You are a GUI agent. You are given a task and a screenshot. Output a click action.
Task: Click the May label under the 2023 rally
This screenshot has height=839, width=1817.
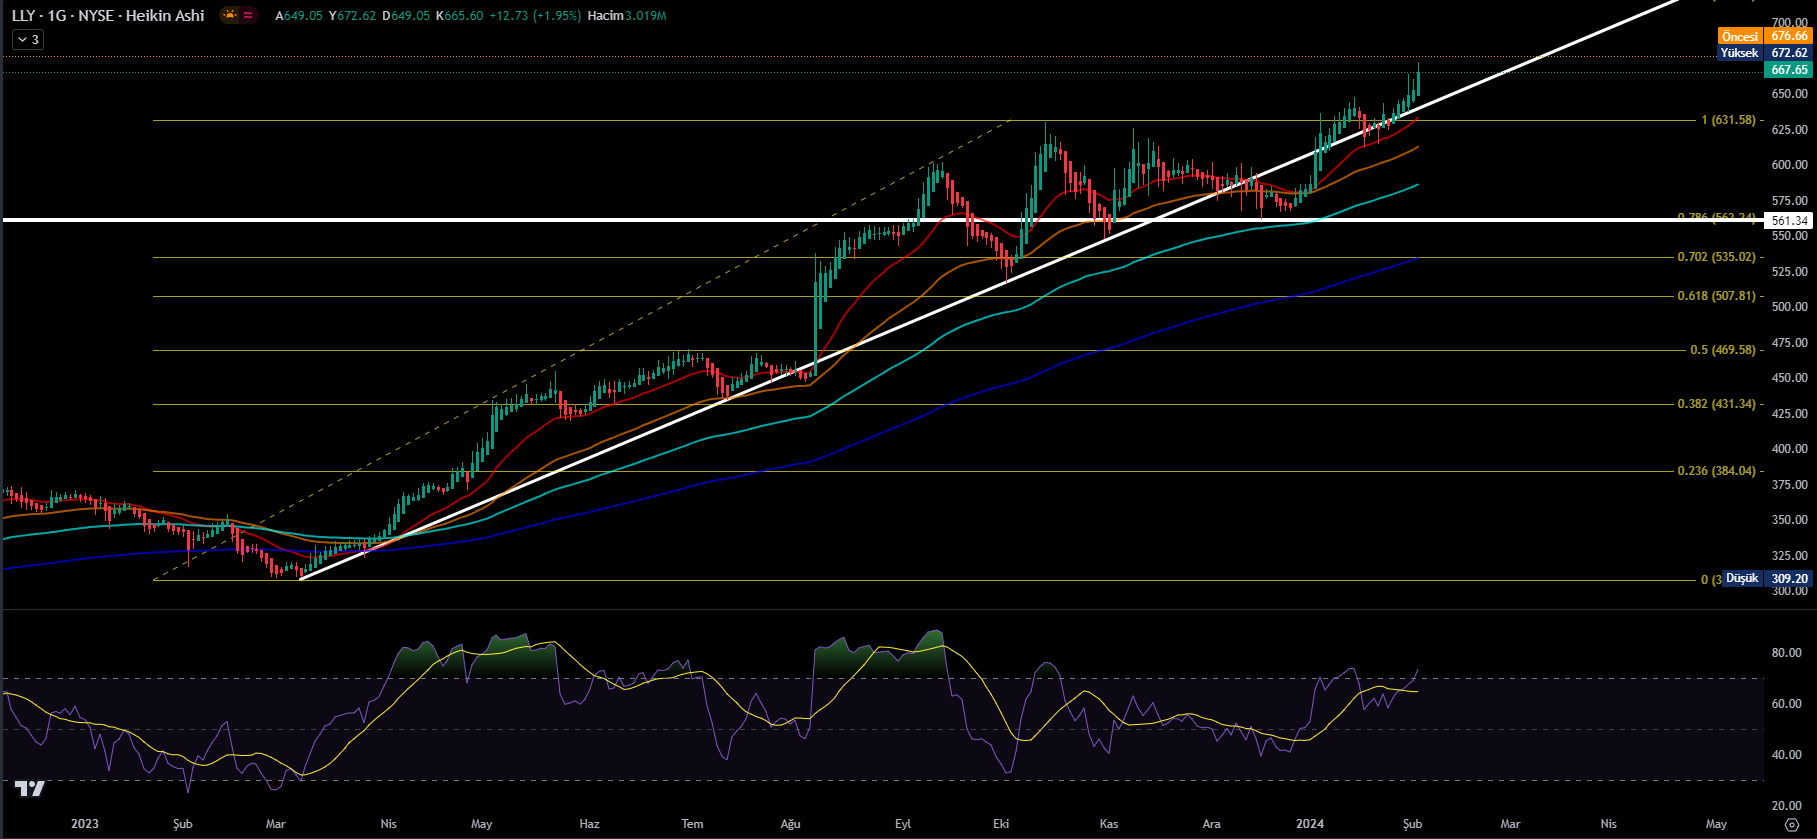pyautogui.click(x=482, y=824)
